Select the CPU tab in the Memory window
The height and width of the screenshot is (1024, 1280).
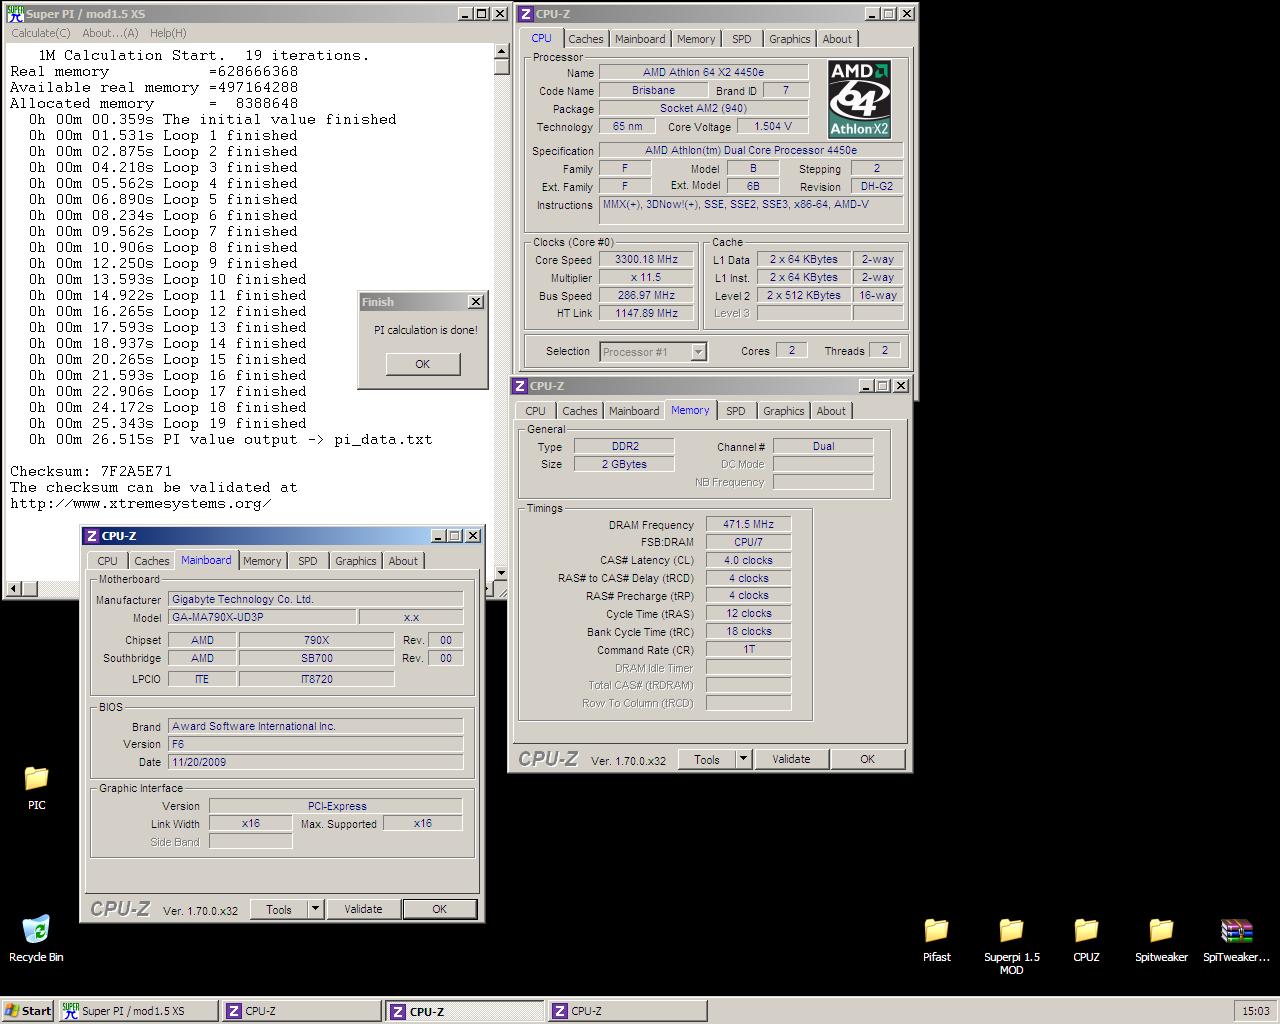click(x=536, y=411)
